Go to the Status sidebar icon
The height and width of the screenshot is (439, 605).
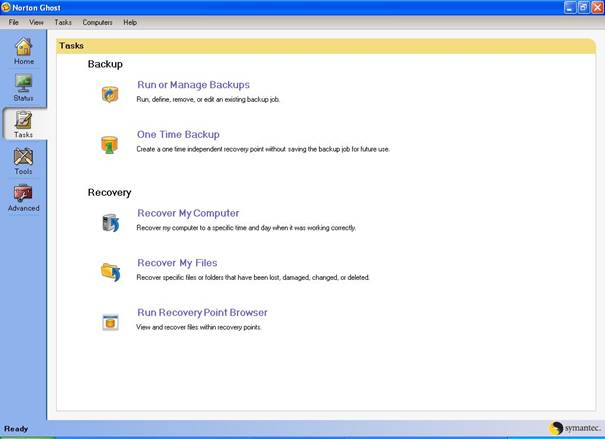tap(24, 88)
